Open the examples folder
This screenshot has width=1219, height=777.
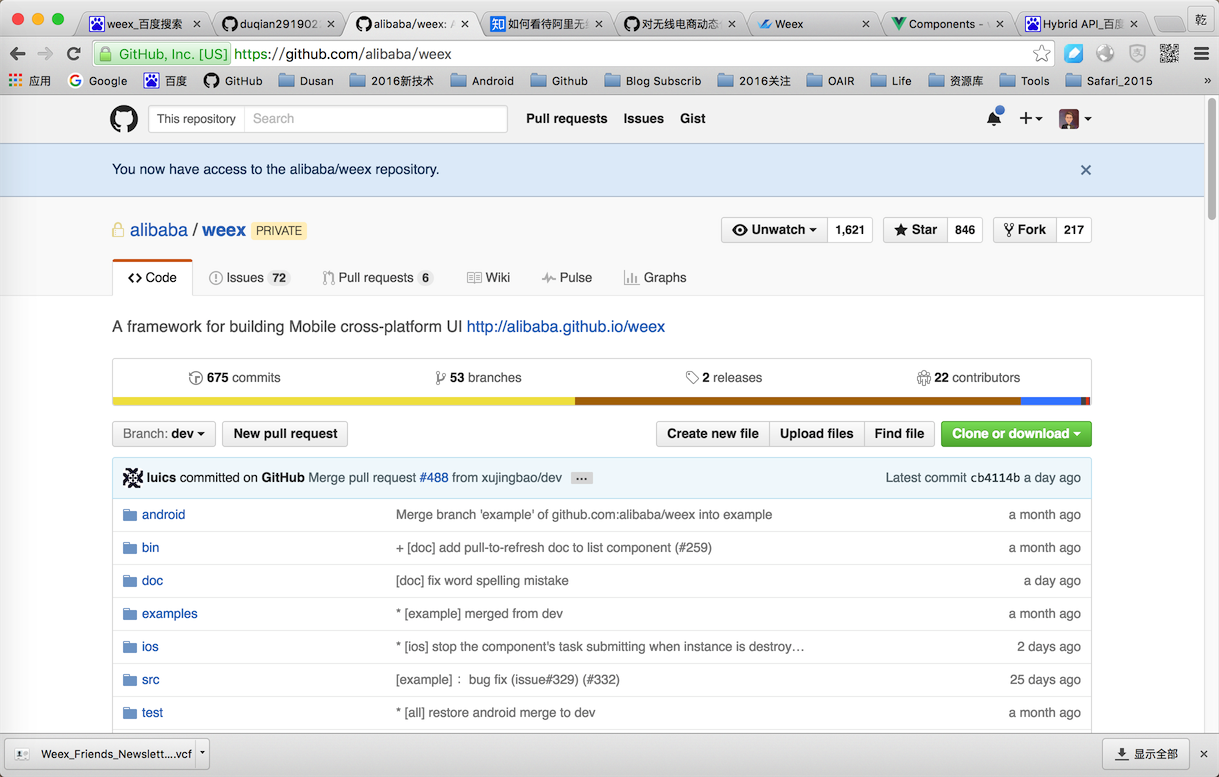(169, 614)
